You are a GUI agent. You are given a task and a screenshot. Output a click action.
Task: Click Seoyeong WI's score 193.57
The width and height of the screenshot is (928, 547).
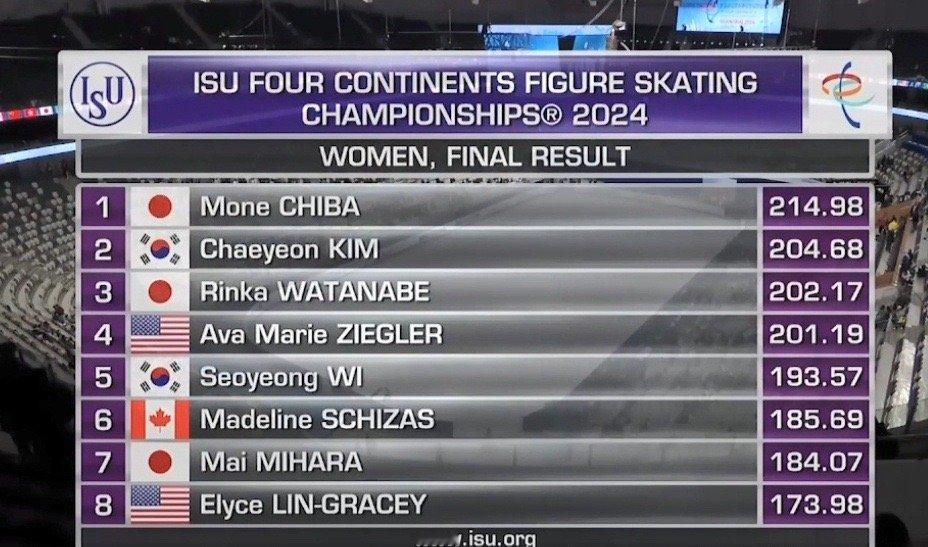click(x=816, y=377)
